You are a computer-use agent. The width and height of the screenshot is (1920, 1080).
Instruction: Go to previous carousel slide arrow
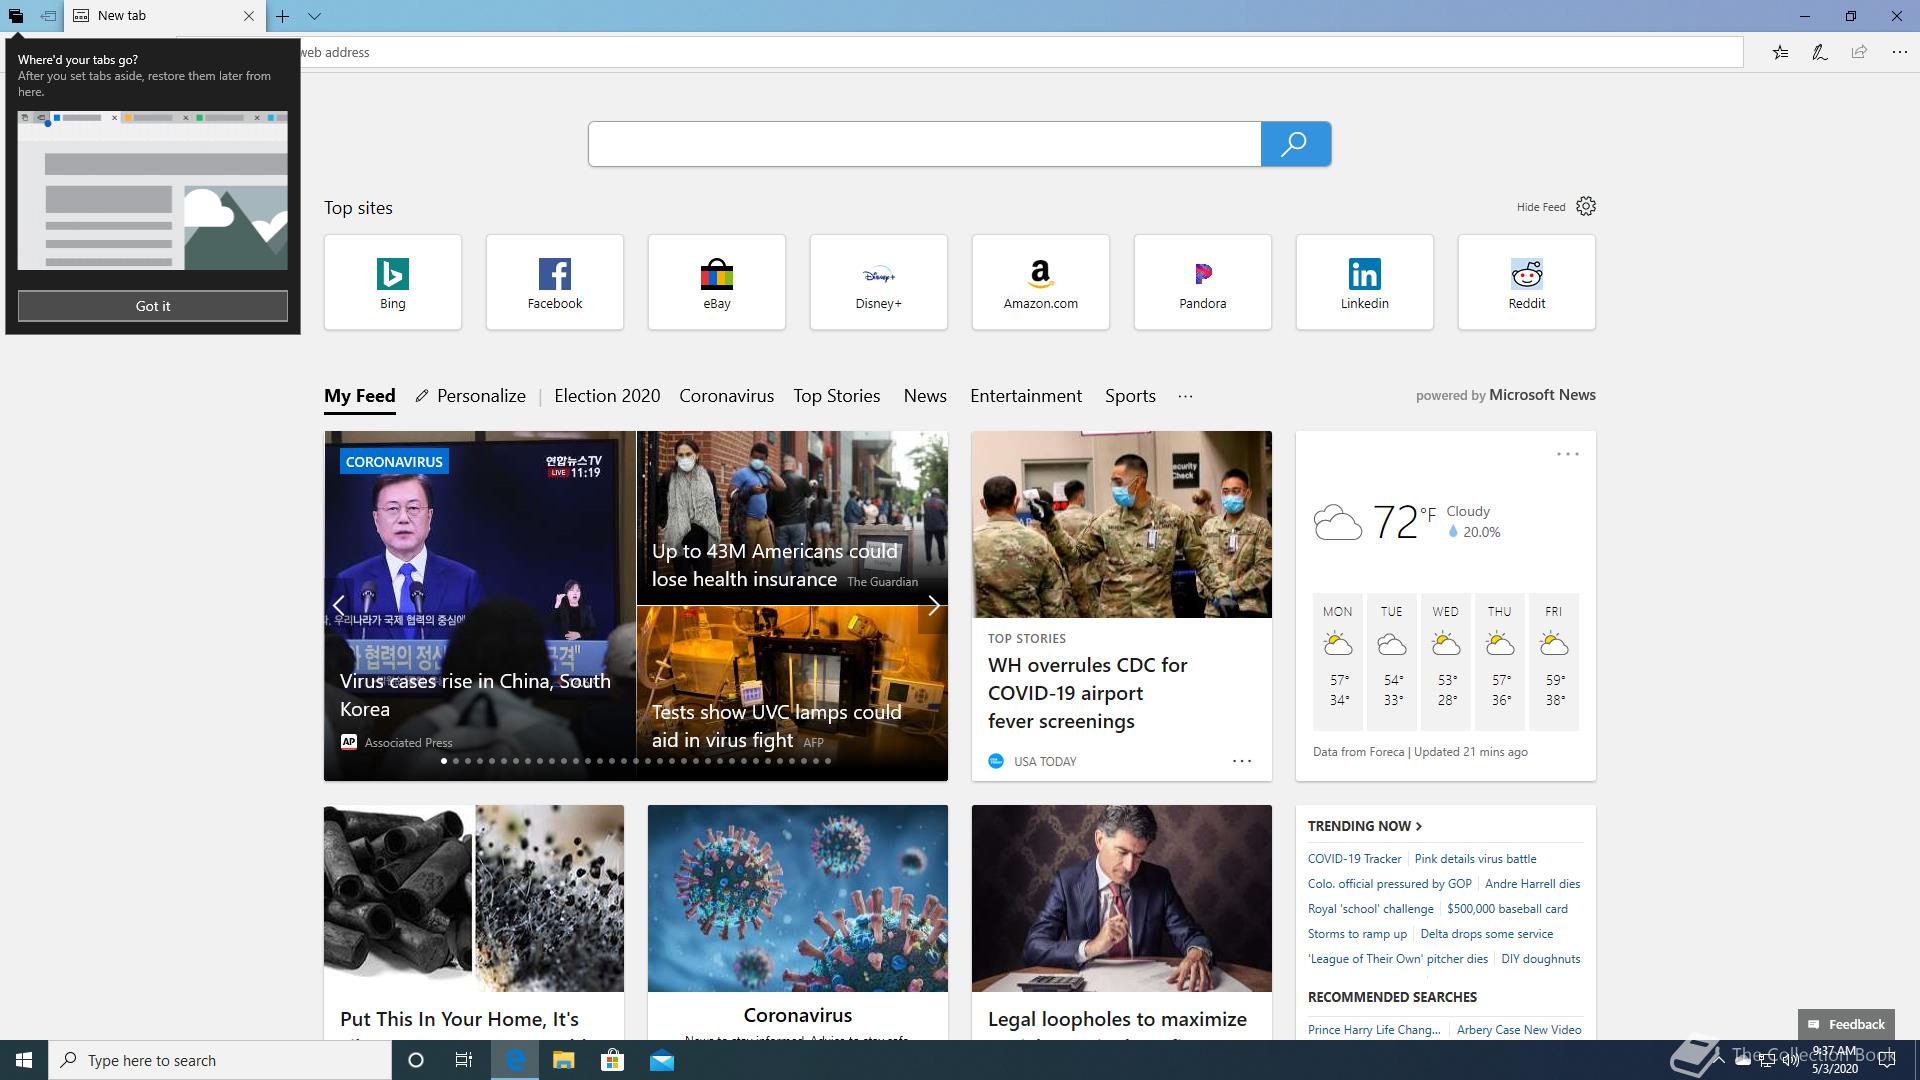[339, 606]
